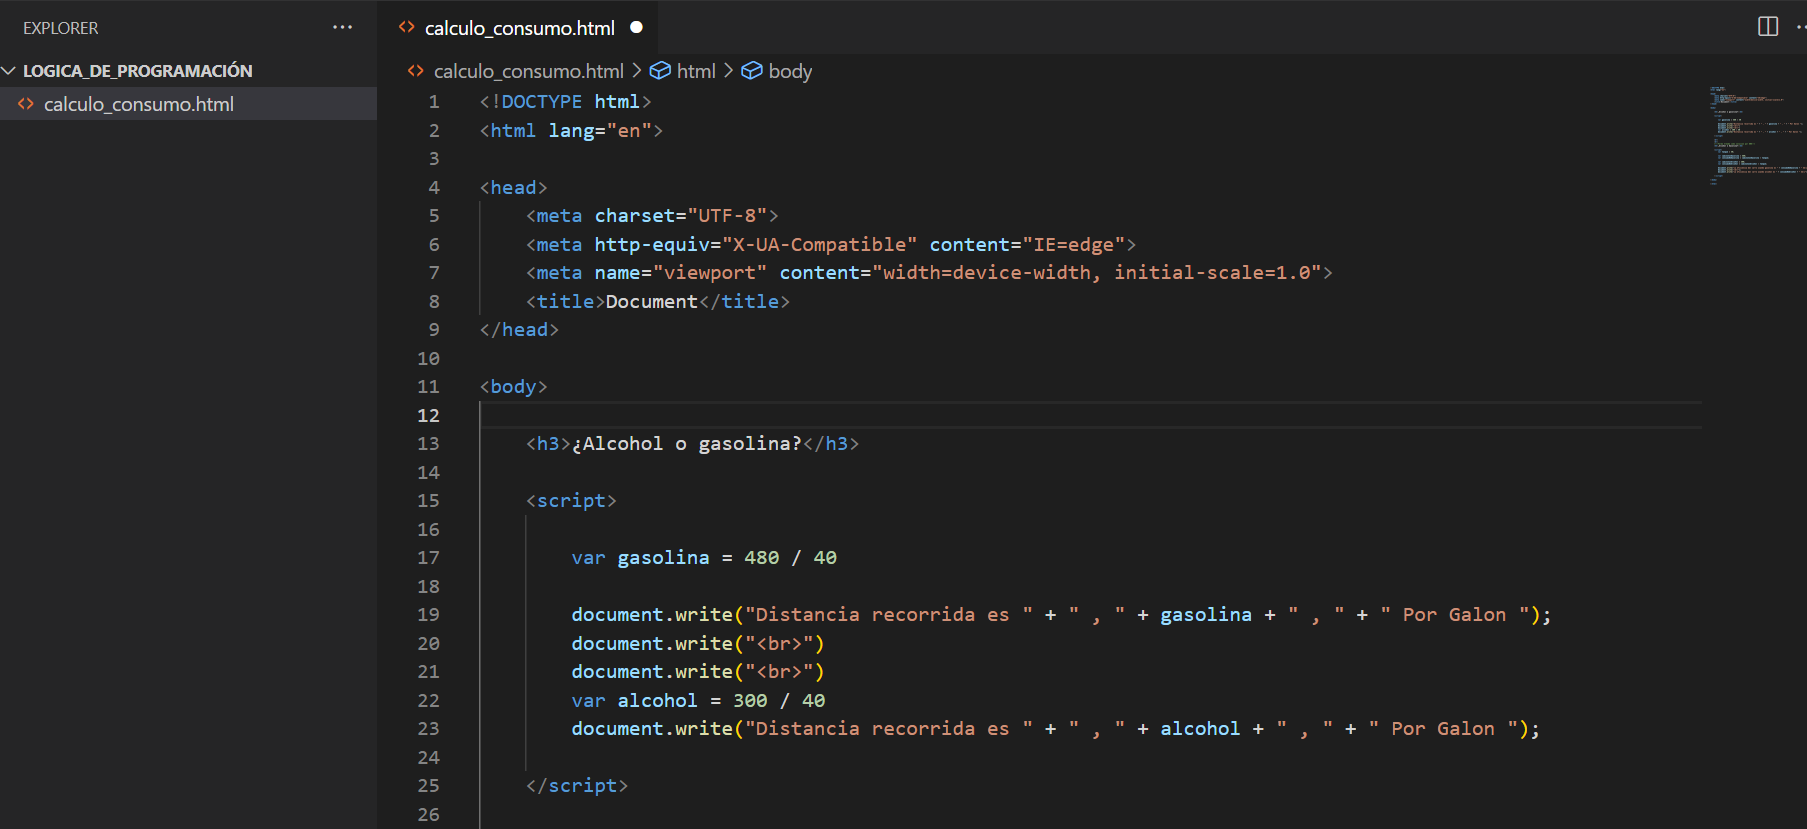This screenshot has width=1807, height=829.
Task: Click the '<!DOCTYPE html>' line
Action: (x=565, y=102)
